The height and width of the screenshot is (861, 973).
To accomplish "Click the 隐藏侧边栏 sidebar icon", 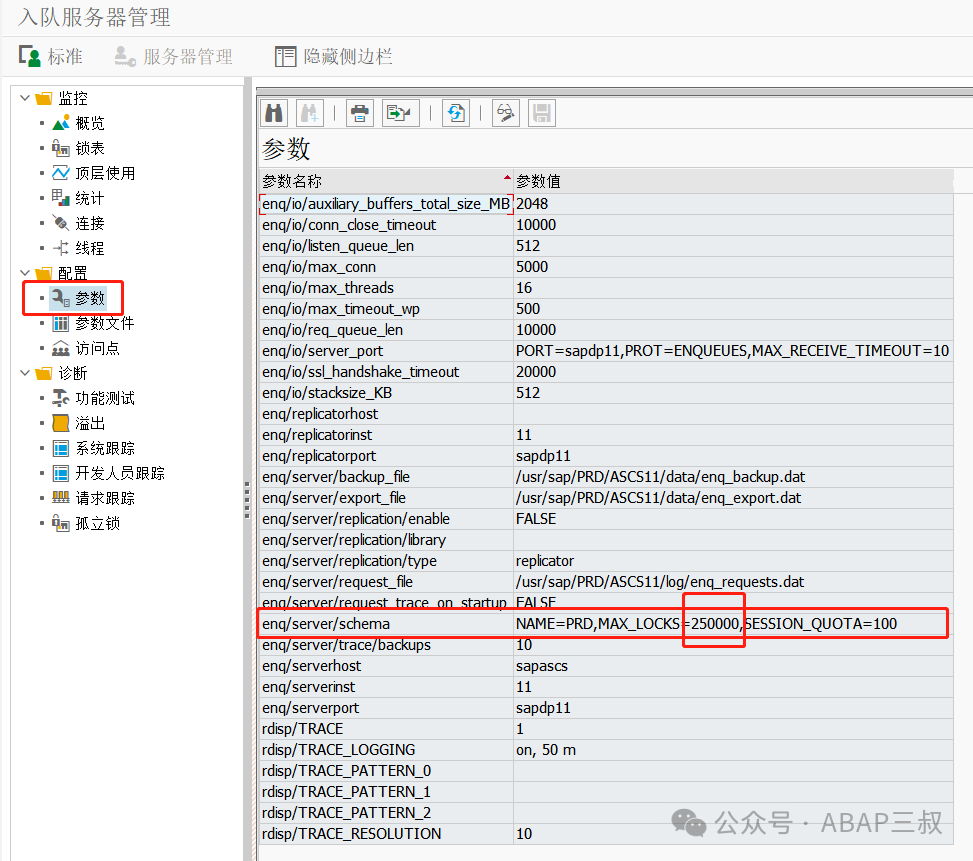I will click(x=285, y=56).
